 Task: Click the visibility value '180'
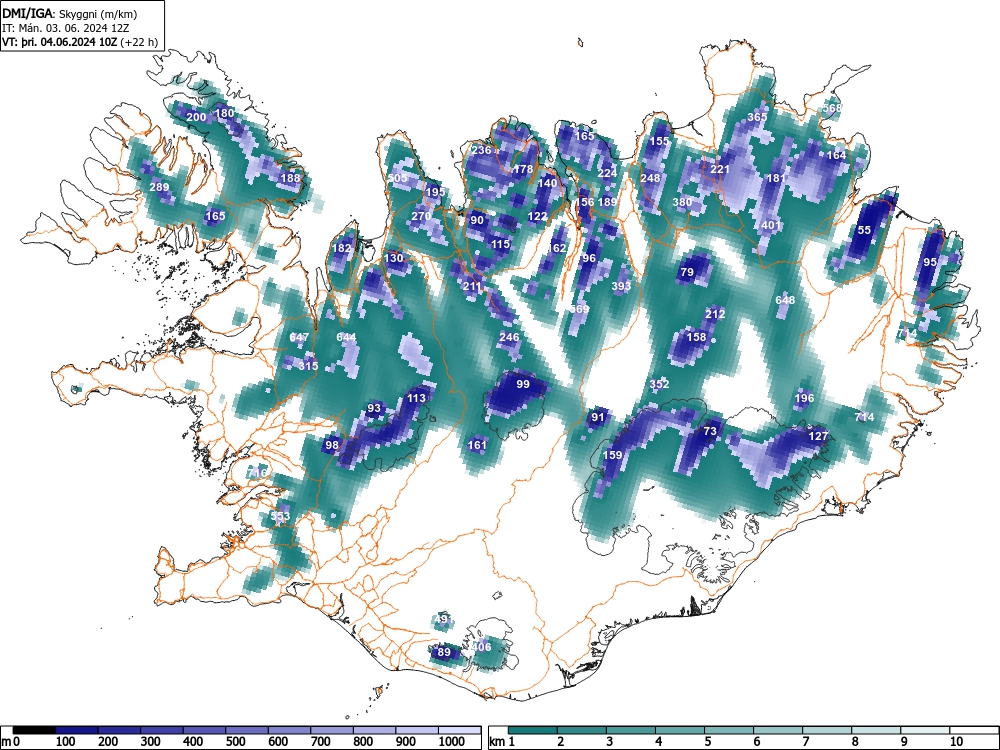tap(225, 113)
